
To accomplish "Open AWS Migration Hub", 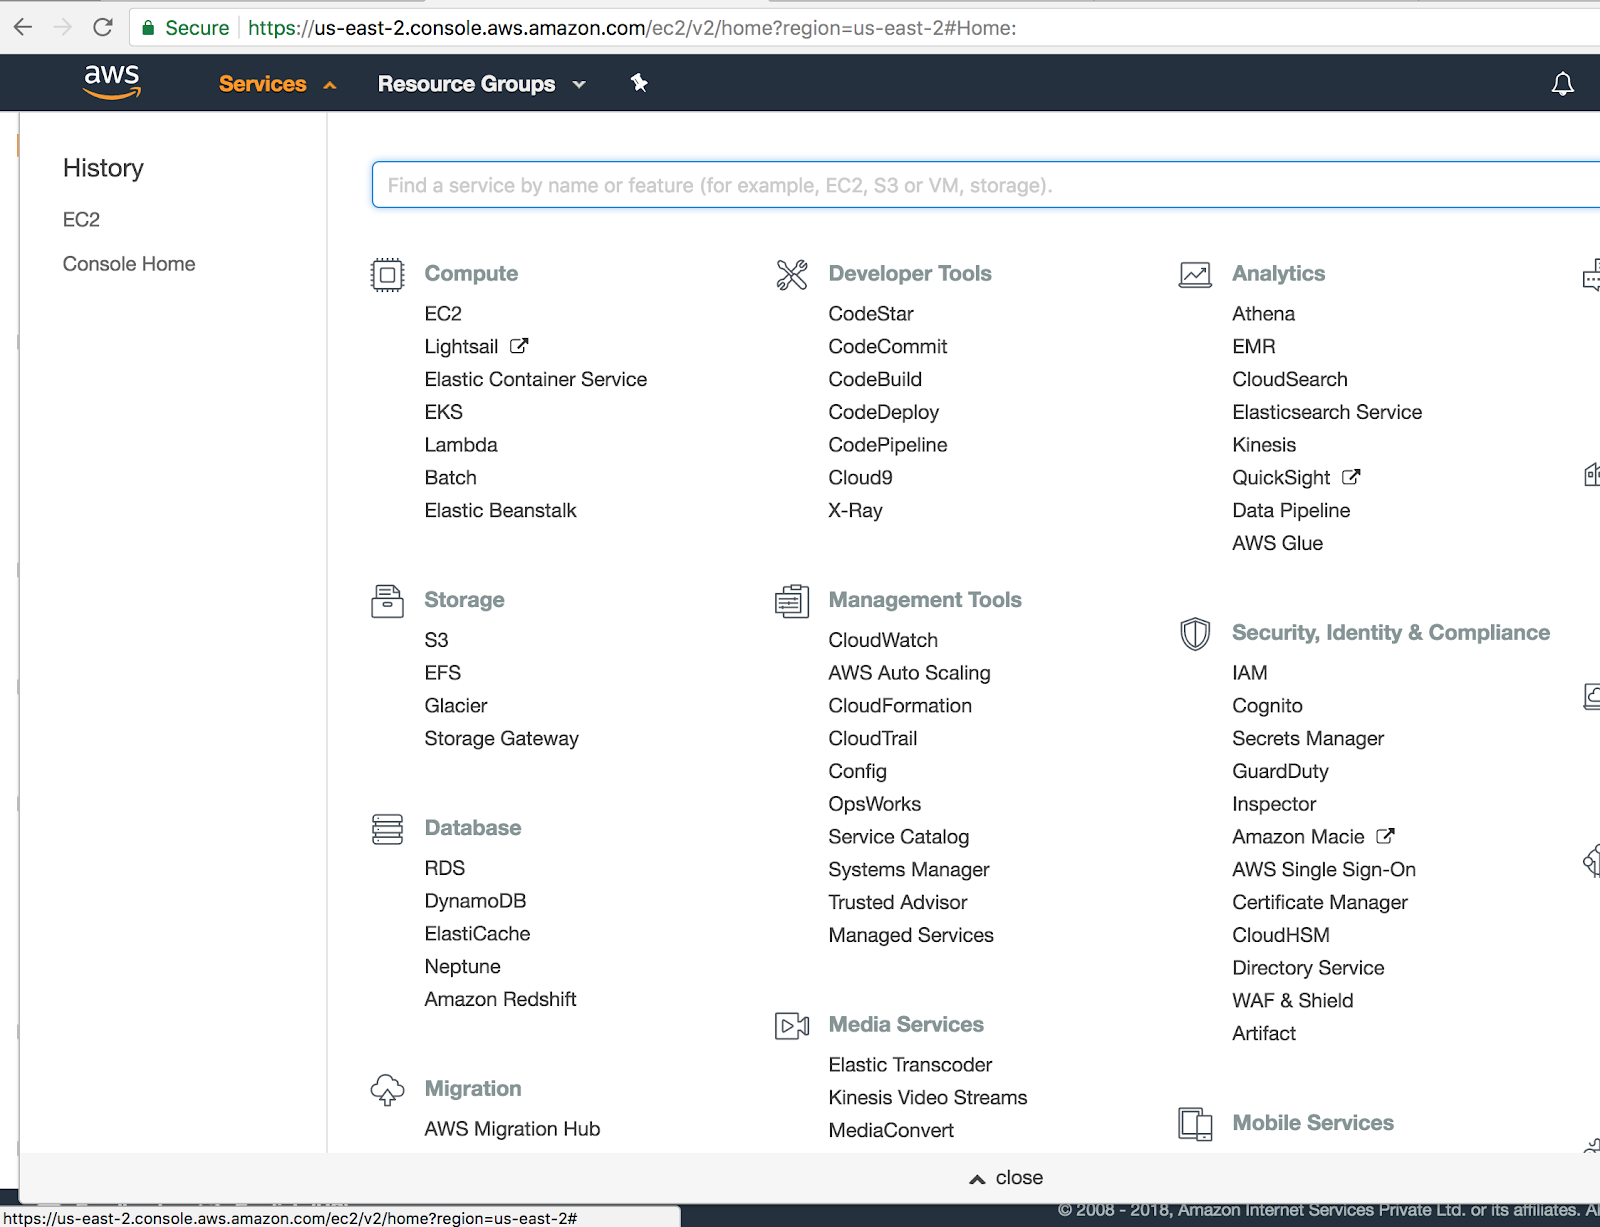I will pyautogui.click(x=512, y=1129).
